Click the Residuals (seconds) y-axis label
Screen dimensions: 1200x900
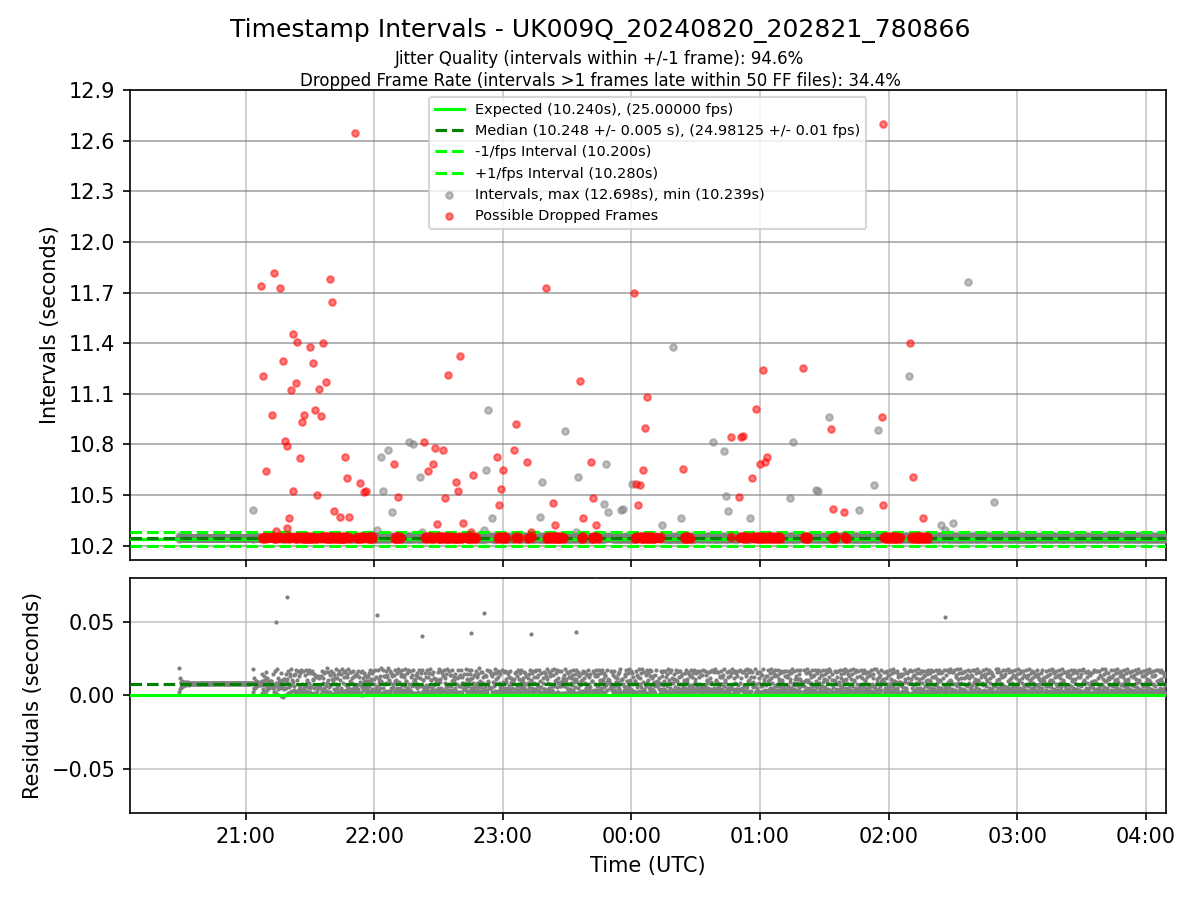31,696
